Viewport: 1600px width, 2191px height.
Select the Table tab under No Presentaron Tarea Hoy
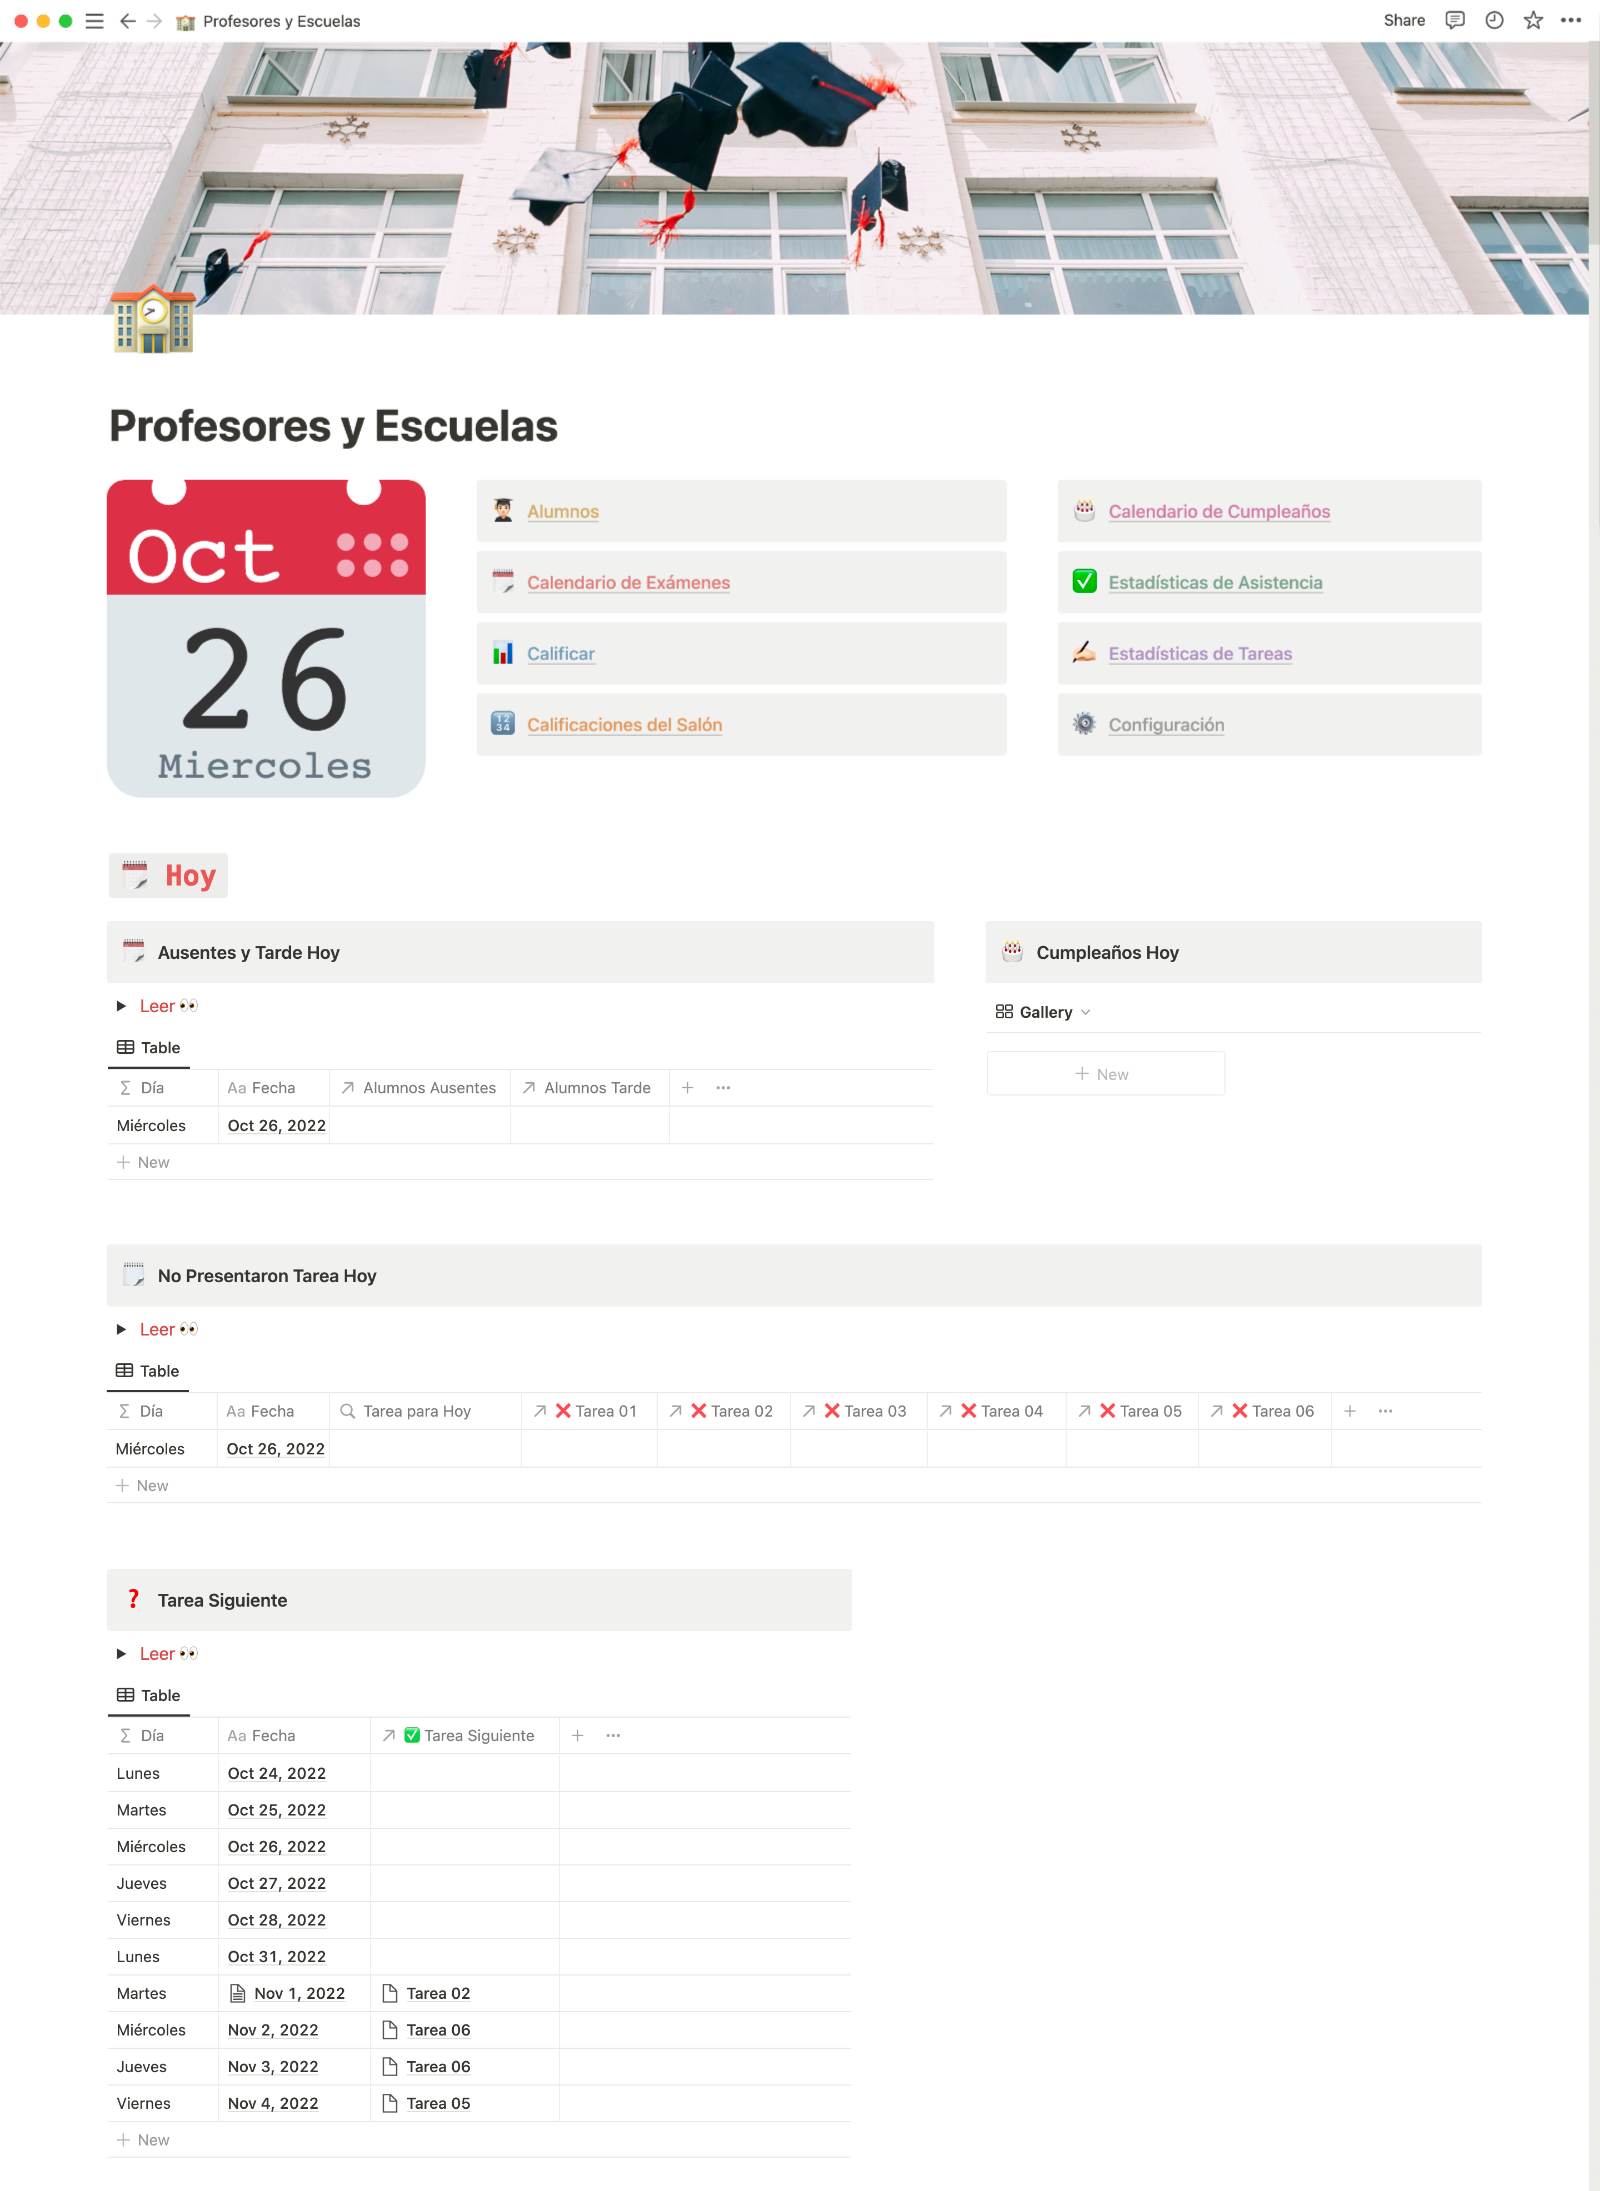coord(148,1371)
